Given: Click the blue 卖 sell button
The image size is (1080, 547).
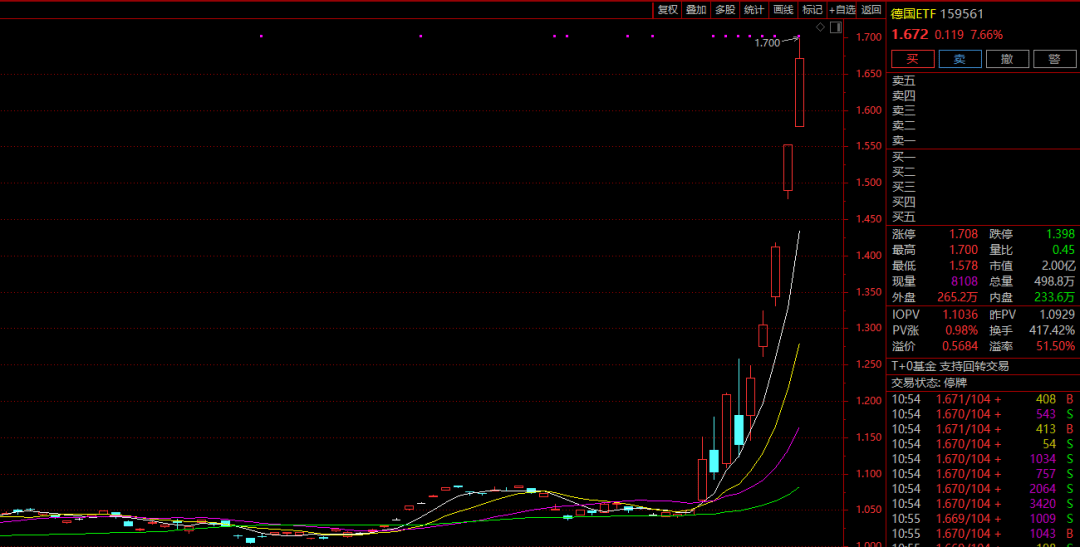Looking at the screenshot, I should [x=959, y=59].
